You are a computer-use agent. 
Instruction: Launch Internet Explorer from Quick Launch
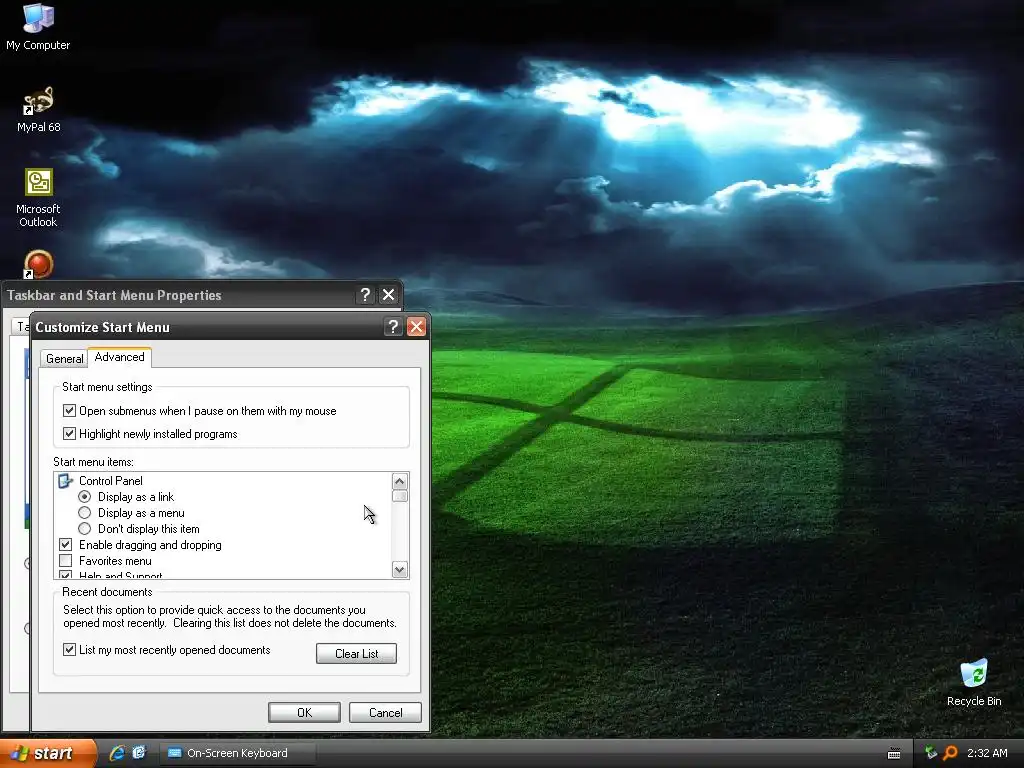coord(117,753)
